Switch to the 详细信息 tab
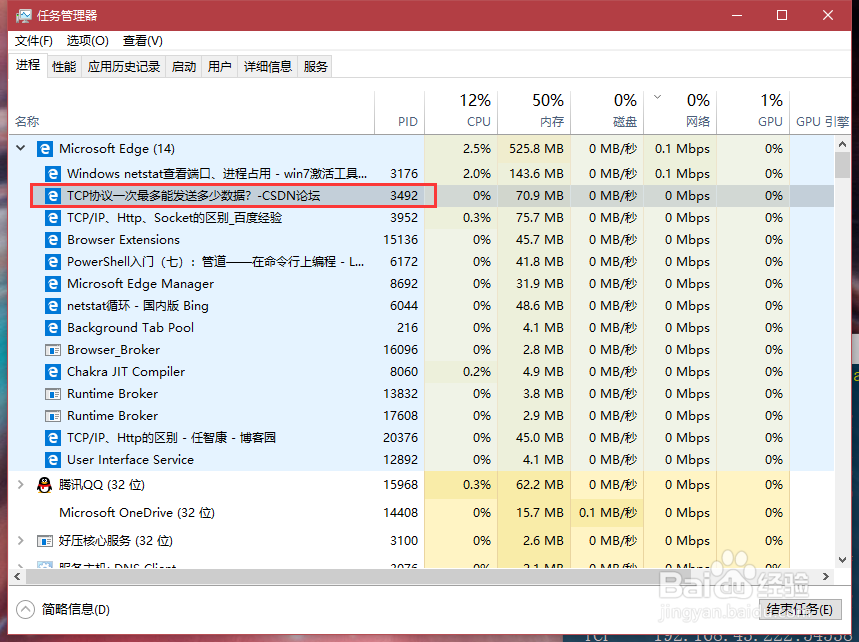The height and width of the screenshot is (642, 859). [x=267, y=67]
